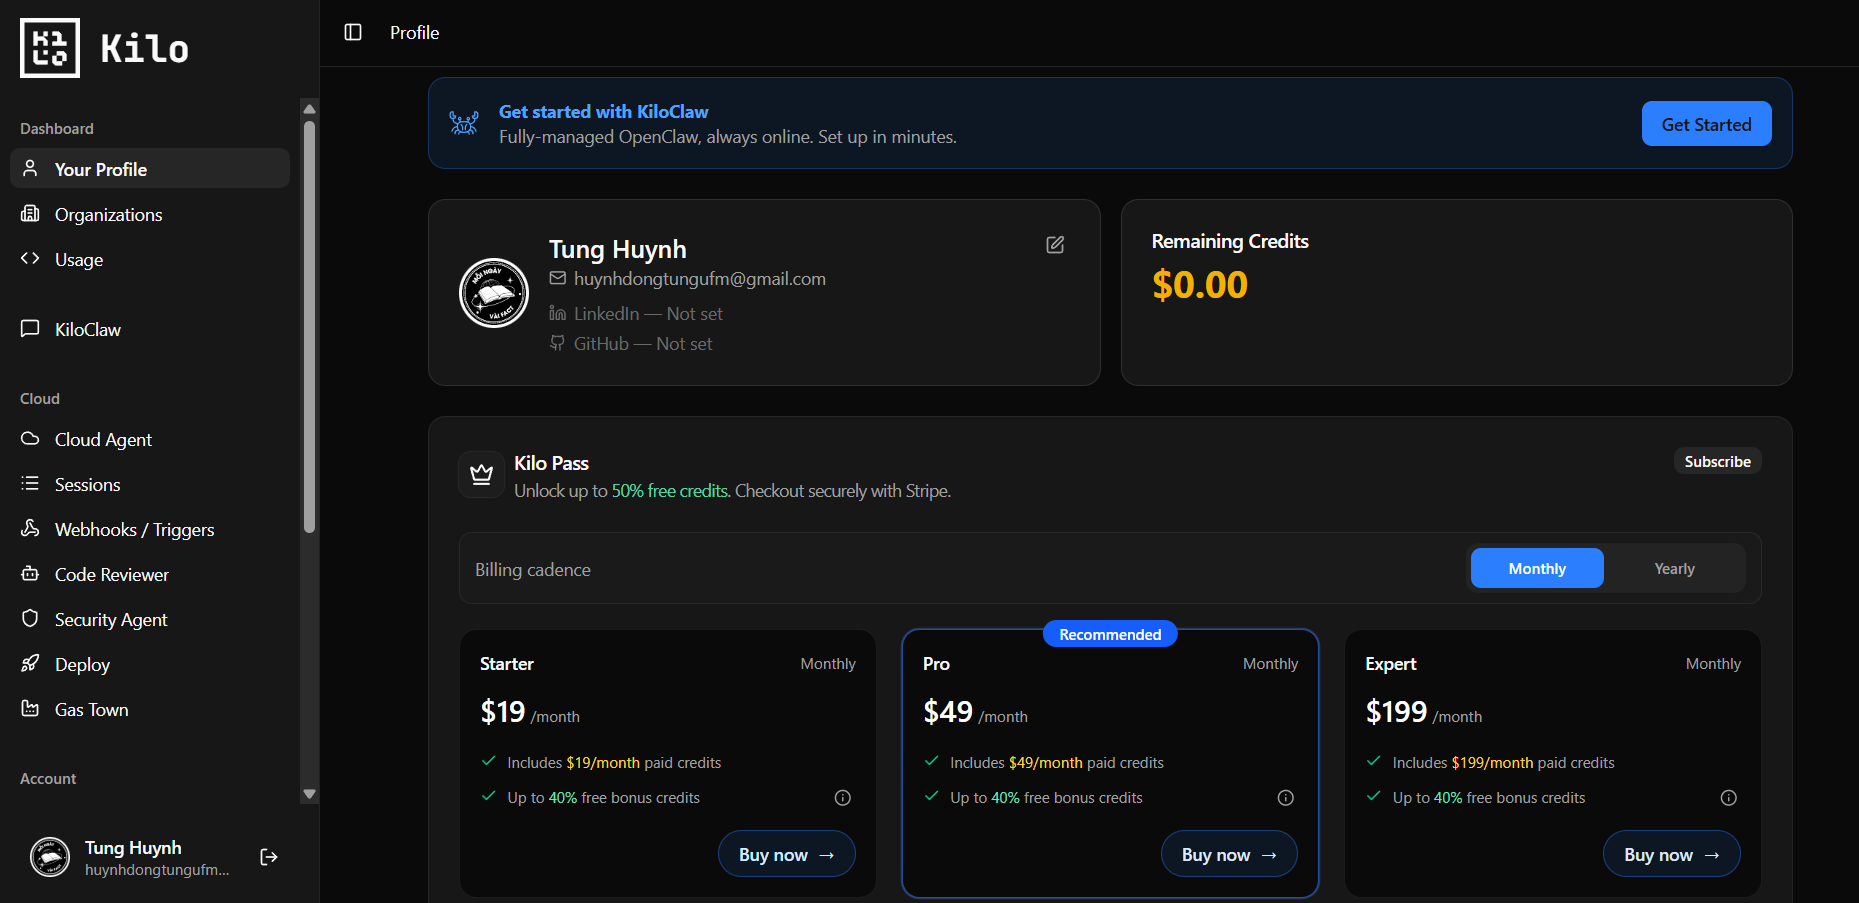Screen dimensions: 1859x903
Task: Click Tung Huynh name in profile card
Action: 617,249
